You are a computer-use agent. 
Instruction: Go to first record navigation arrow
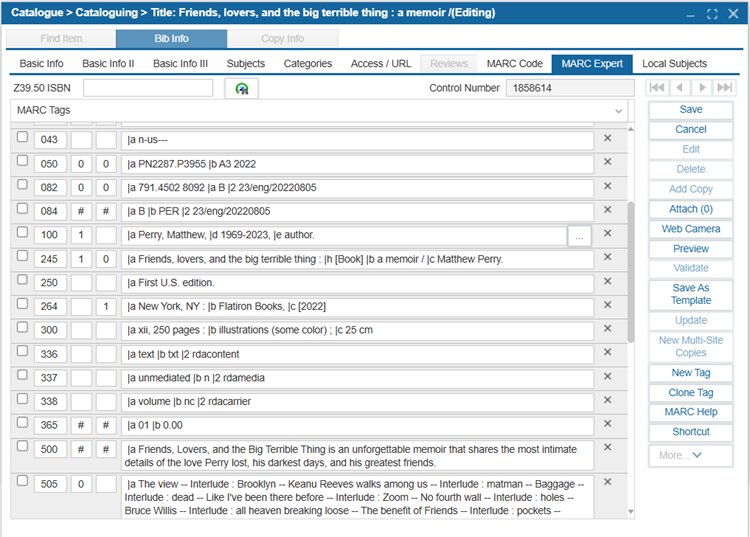657,88
